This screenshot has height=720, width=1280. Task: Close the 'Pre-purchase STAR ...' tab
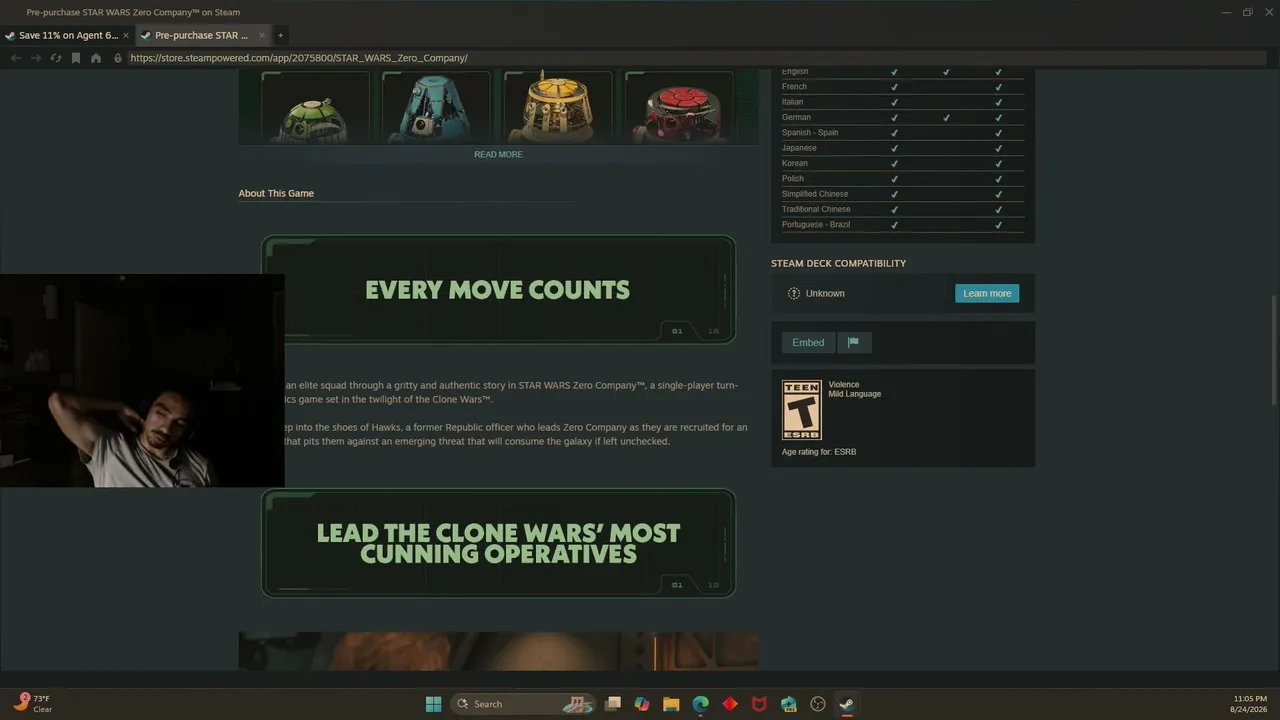coord(262,35)
